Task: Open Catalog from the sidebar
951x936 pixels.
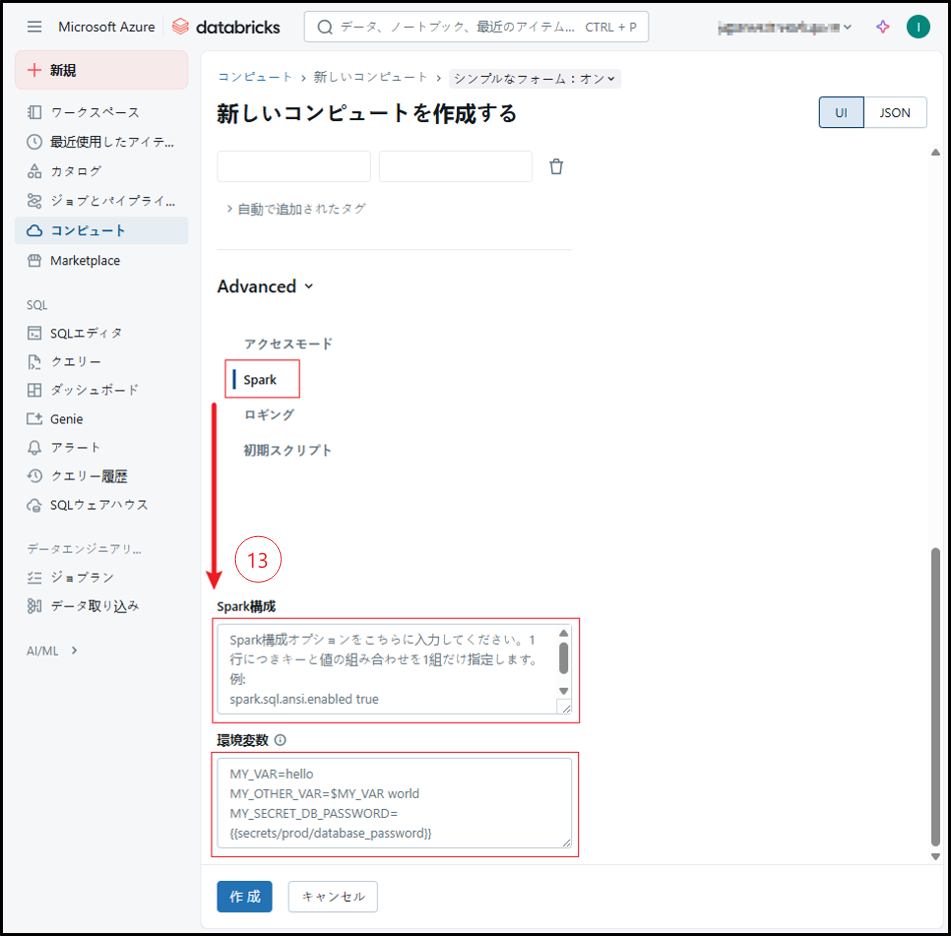Action: pyautogui.click(x=76, y=171)
